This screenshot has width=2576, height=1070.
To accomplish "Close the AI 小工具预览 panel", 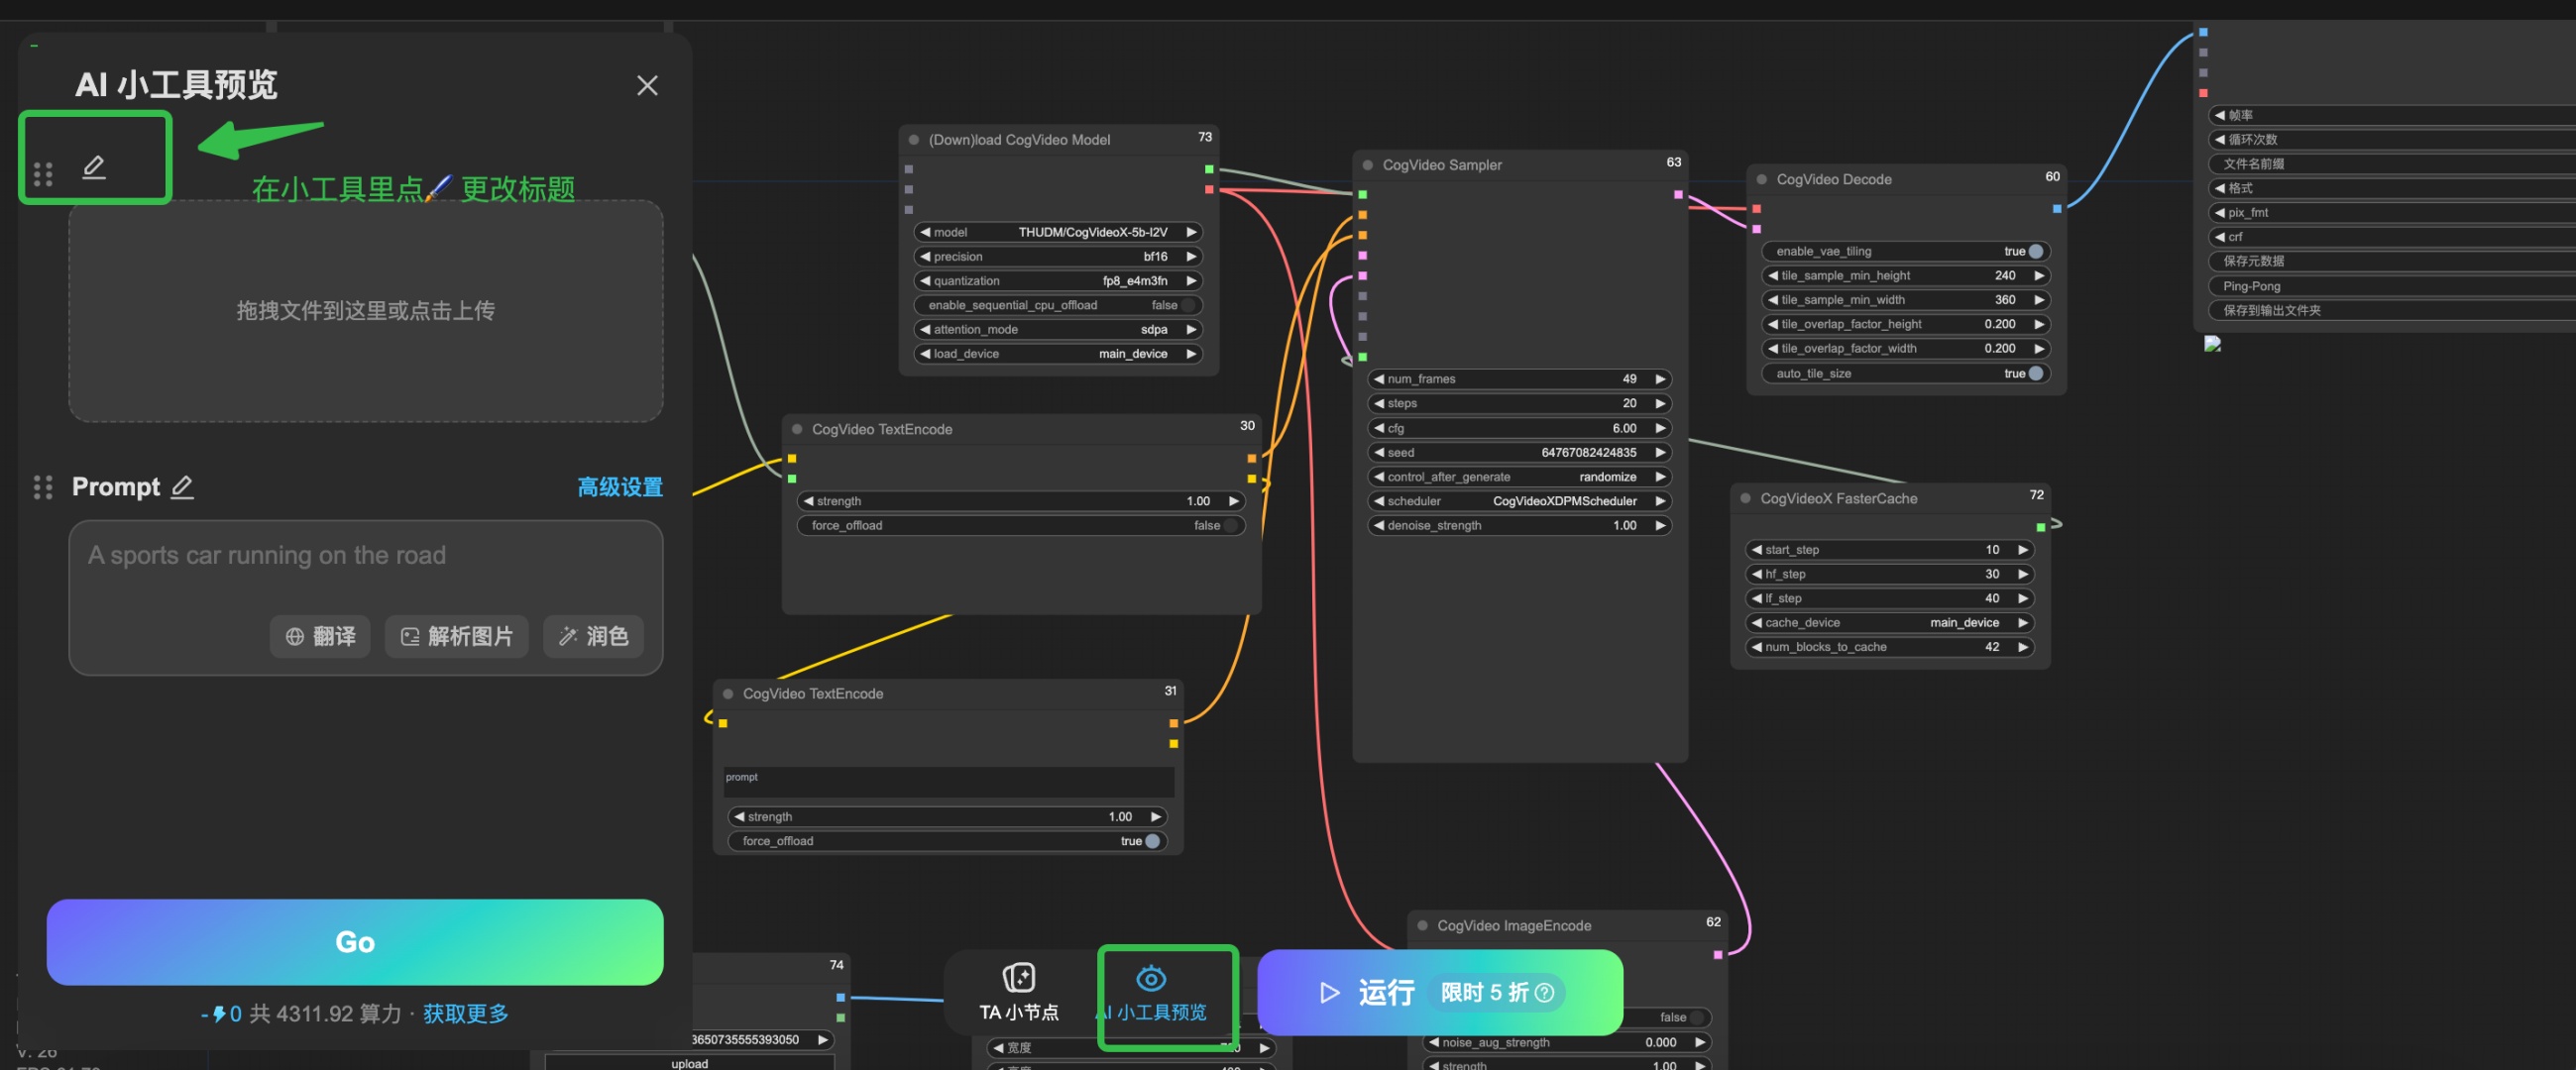I will pyautogui.click(x=647, y=86).
